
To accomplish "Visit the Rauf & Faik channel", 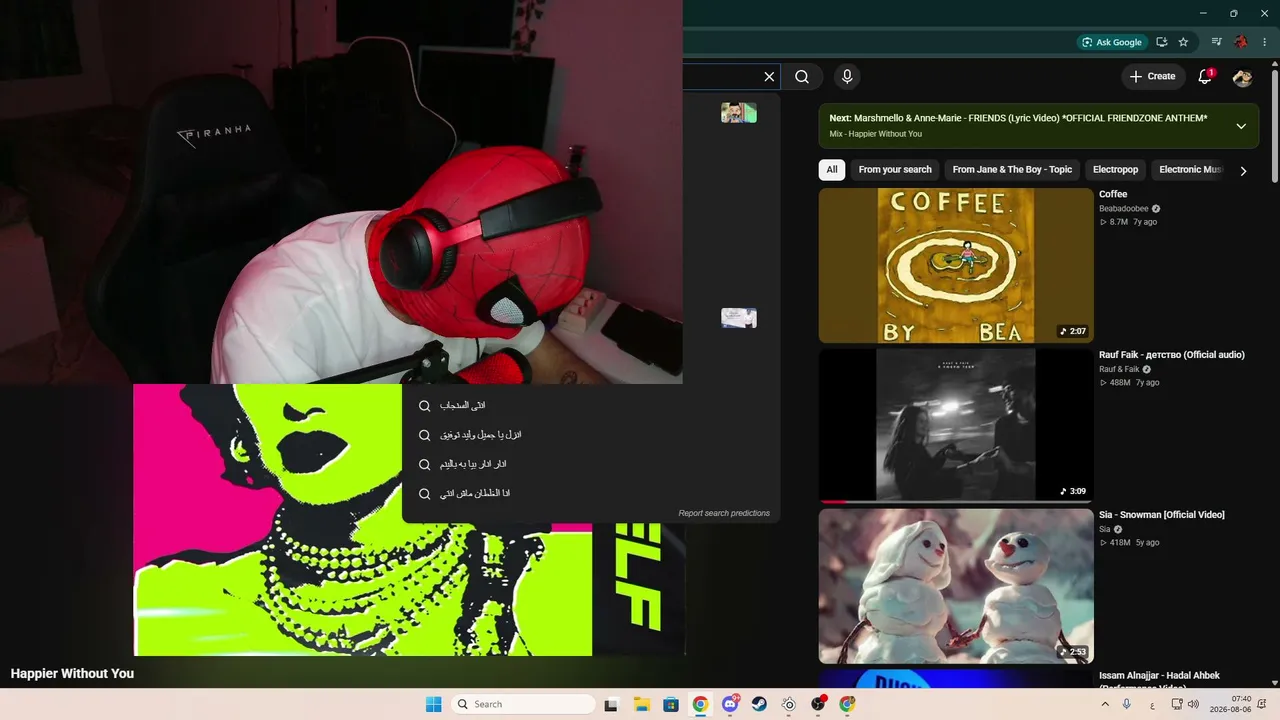I will point(1119,370).
